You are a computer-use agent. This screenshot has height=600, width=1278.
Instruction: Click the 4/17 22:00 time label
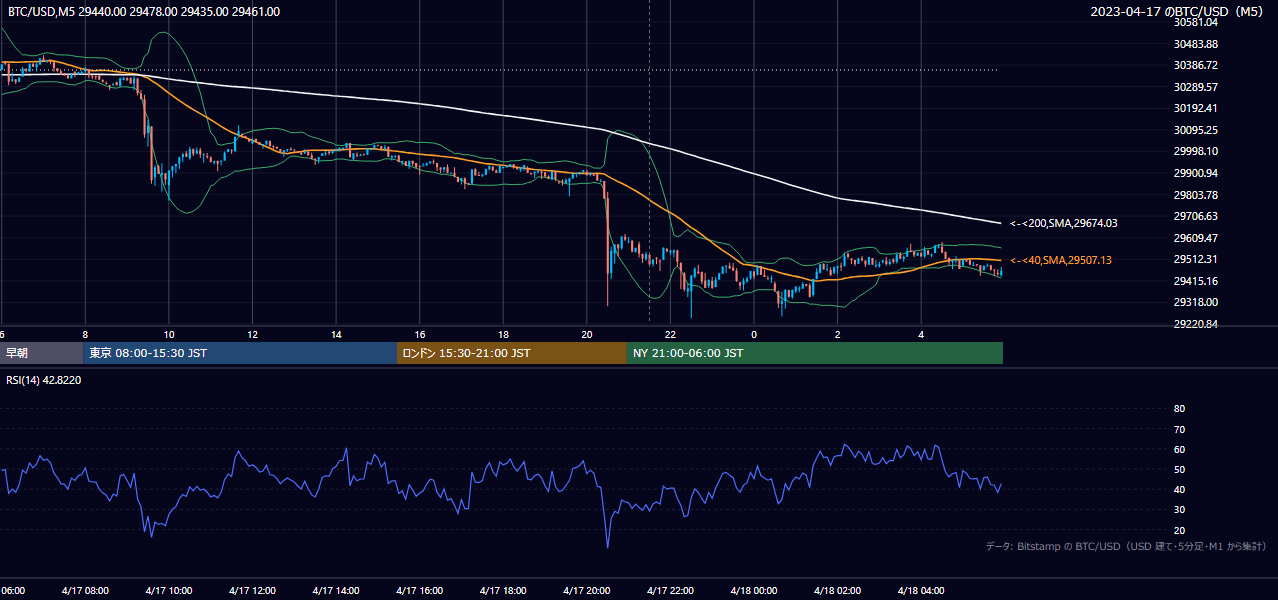pos(670,591)
